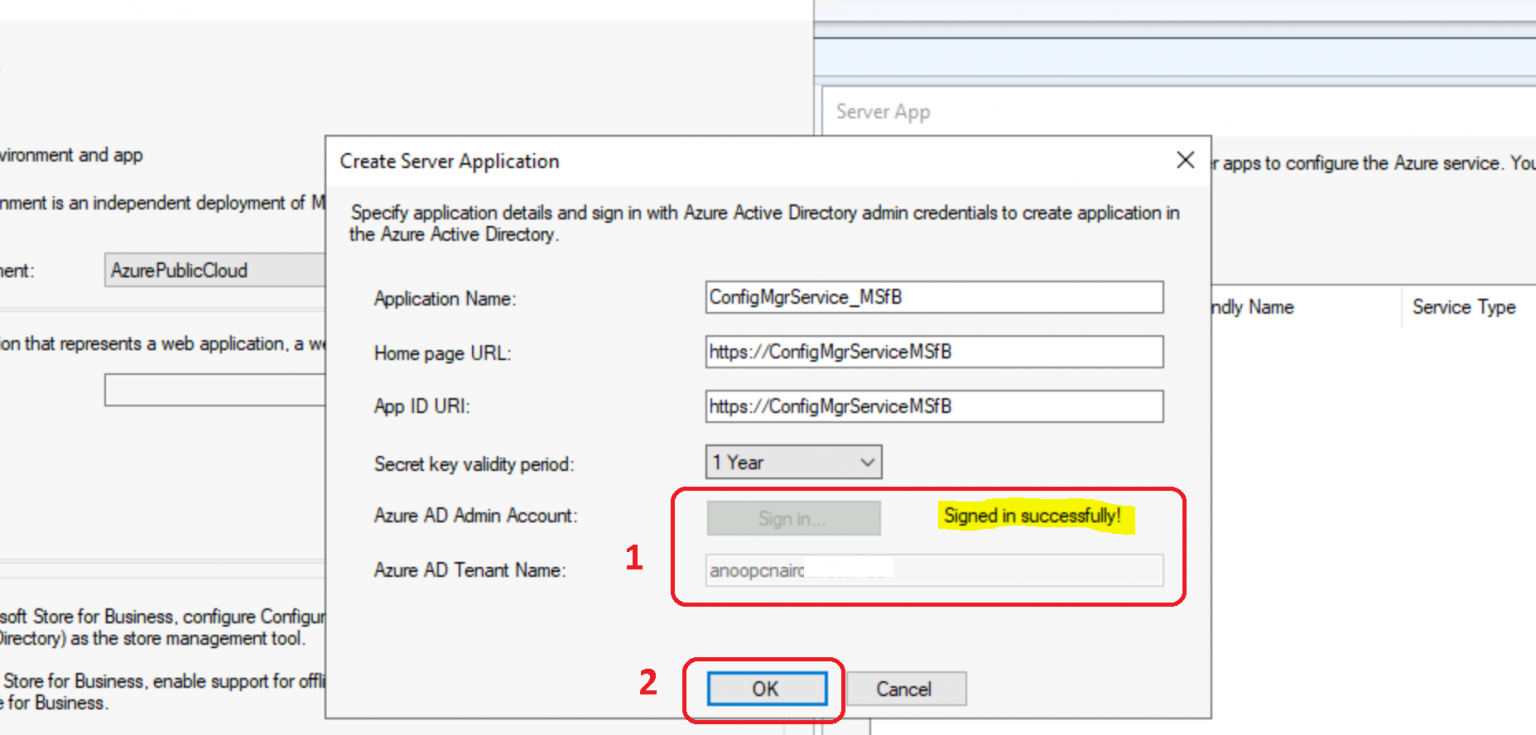
Task: Click the Azure AD Tenant Name field
Action: pos(933,570)
